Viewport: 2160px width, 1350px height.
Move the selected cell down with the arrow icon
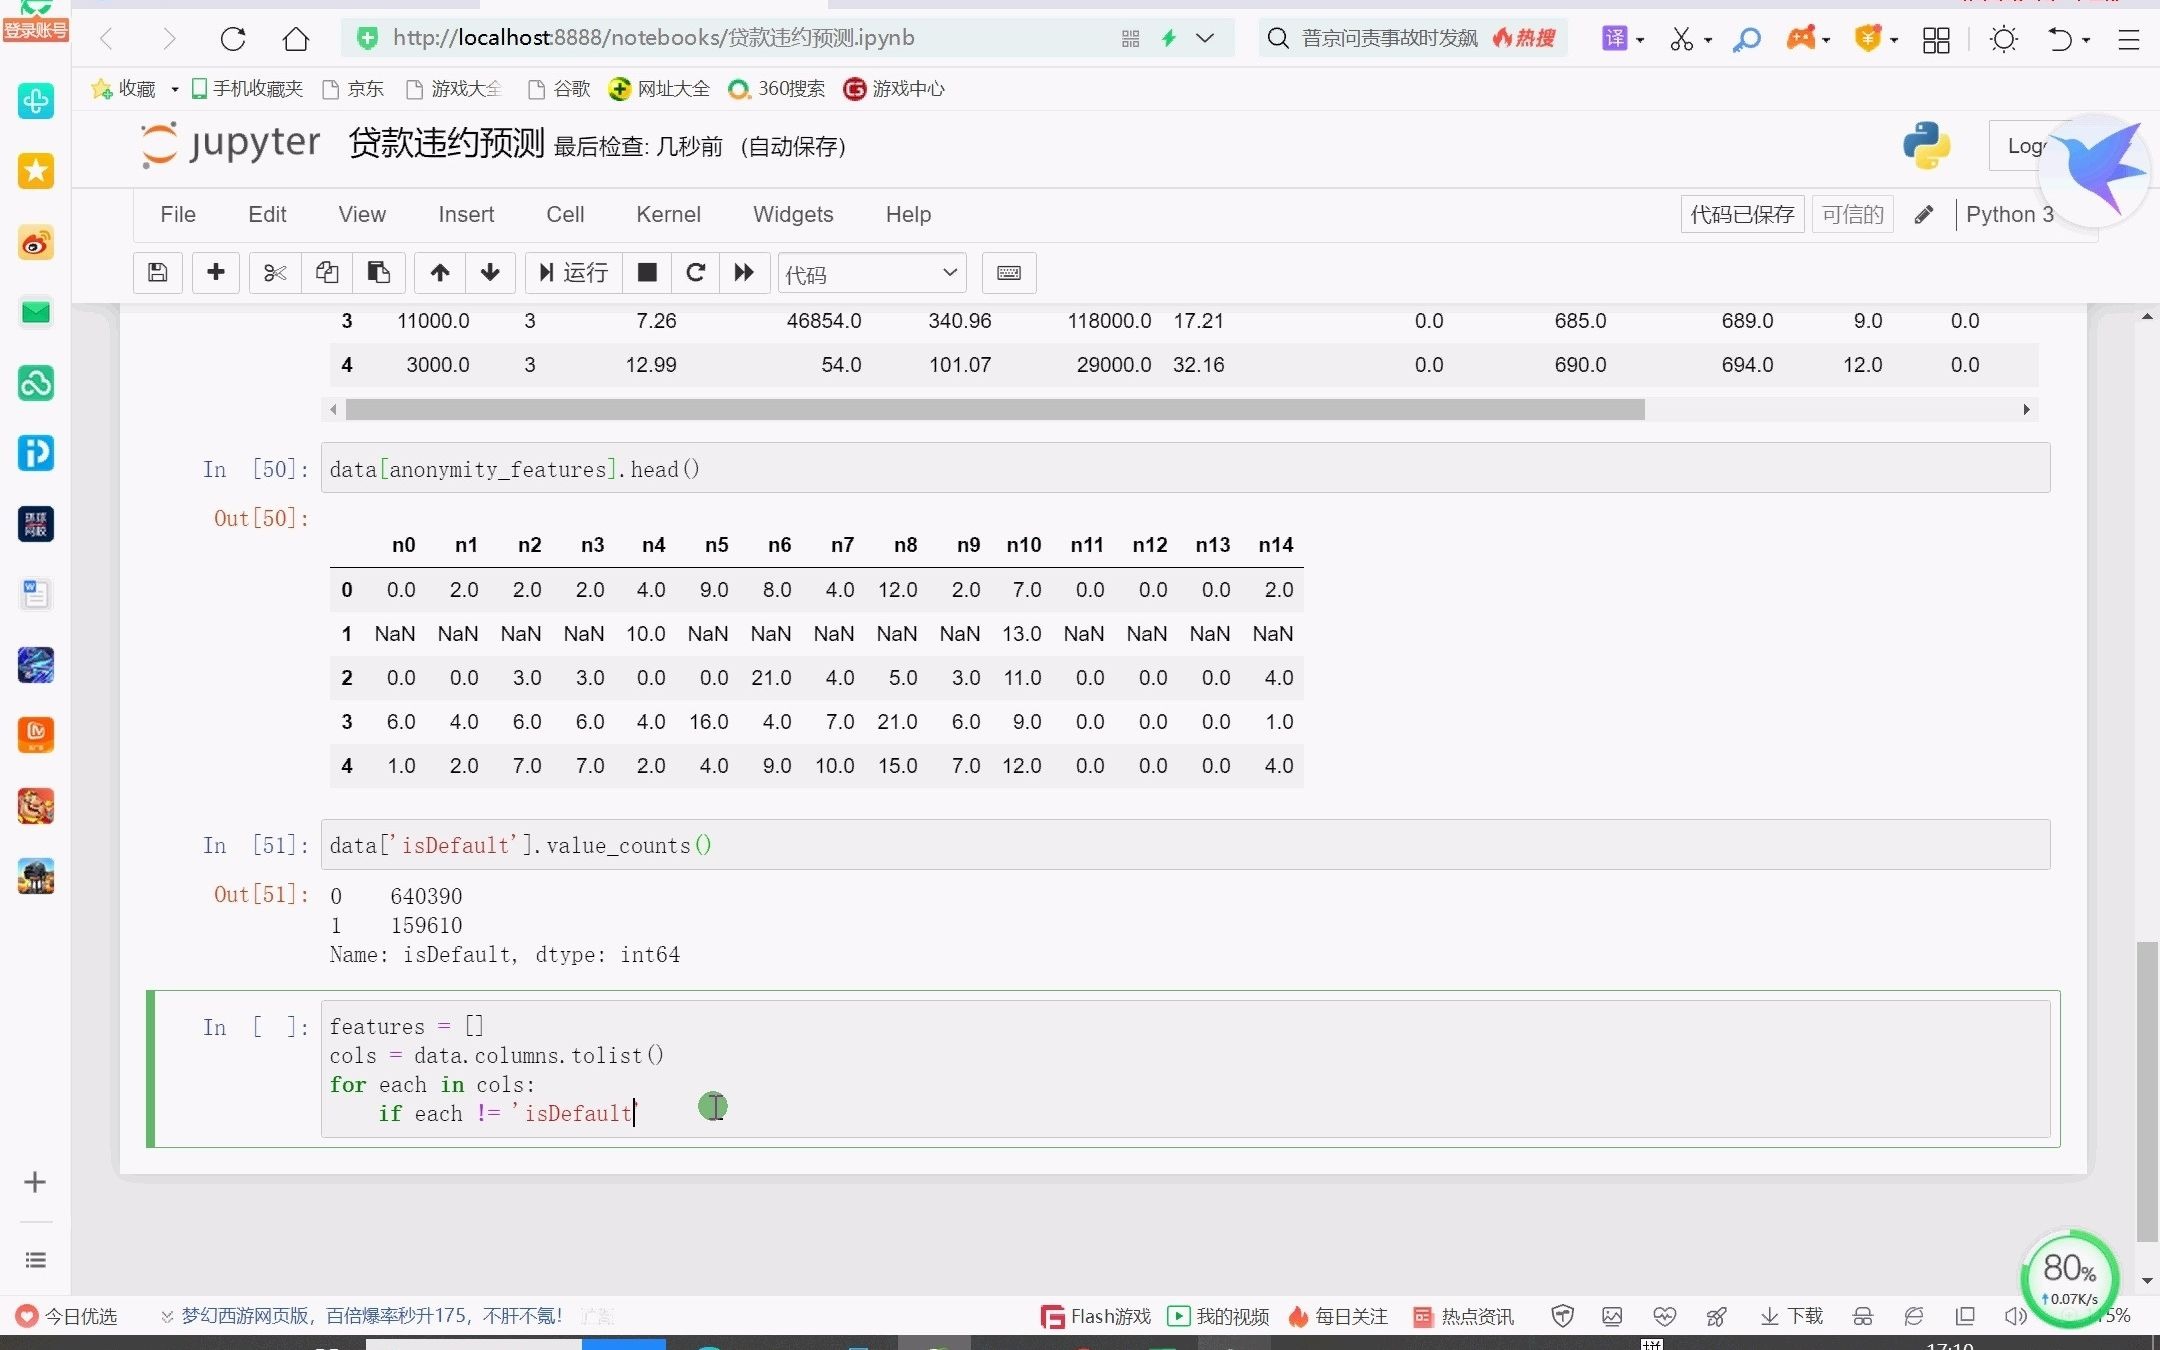(489, 272)
